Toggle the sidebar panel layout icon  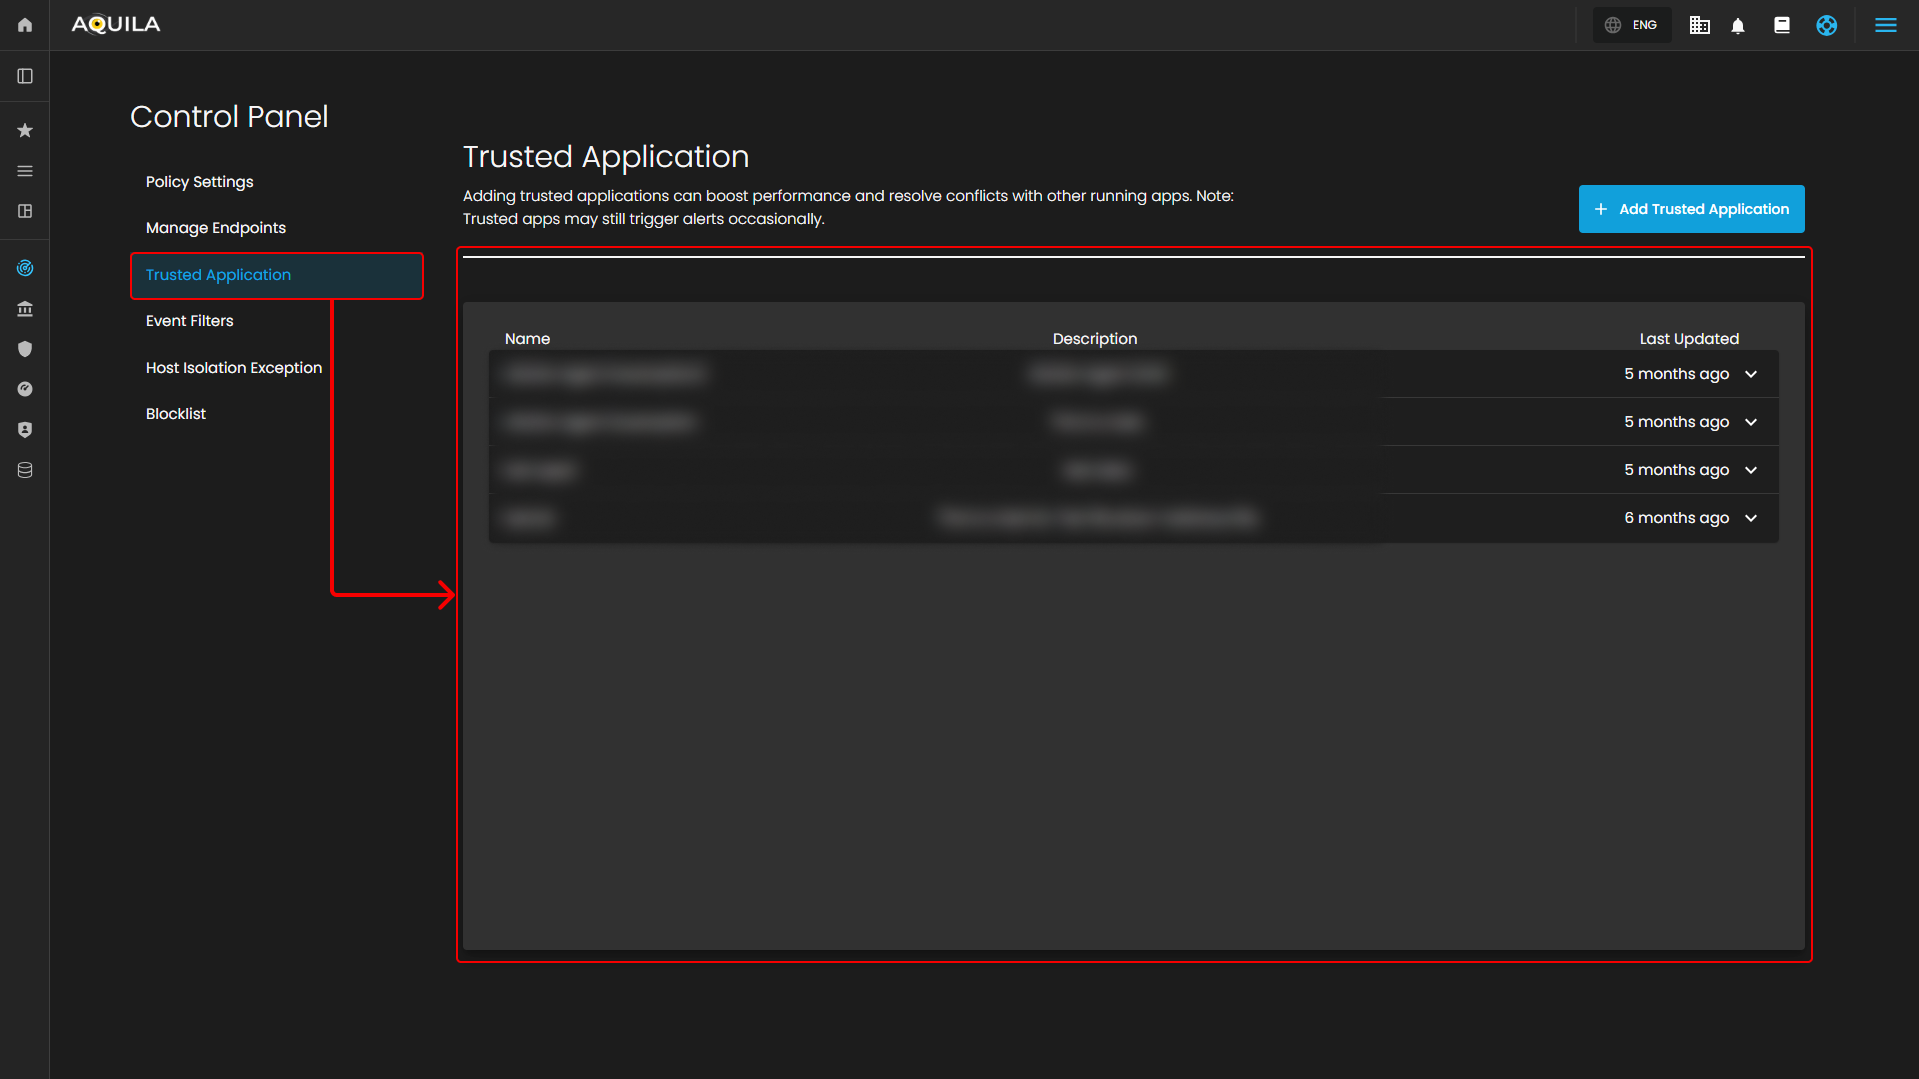point(25,76)
